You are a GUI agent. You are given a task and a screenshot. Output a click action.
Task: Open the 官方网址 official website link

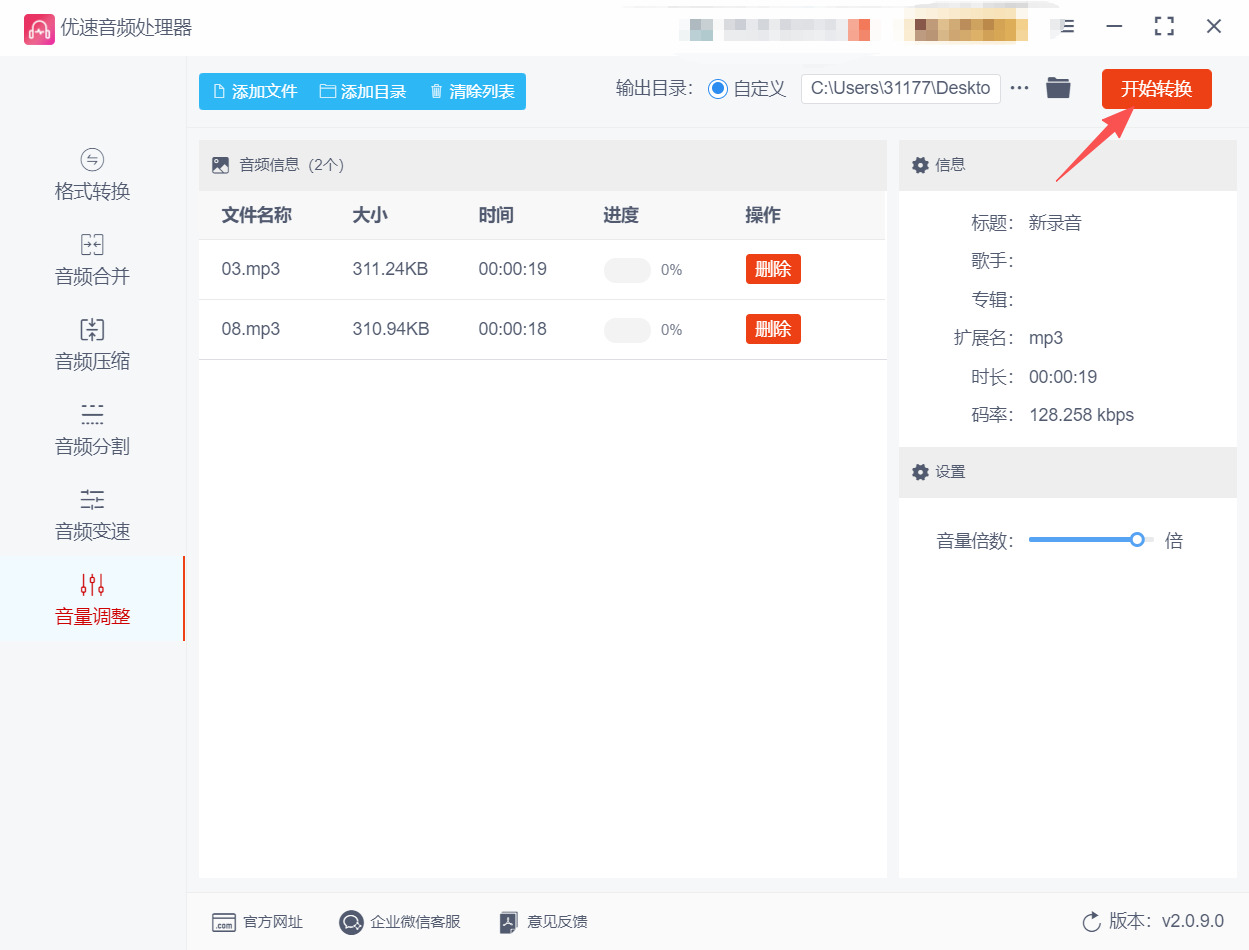(x=257, y=922)
